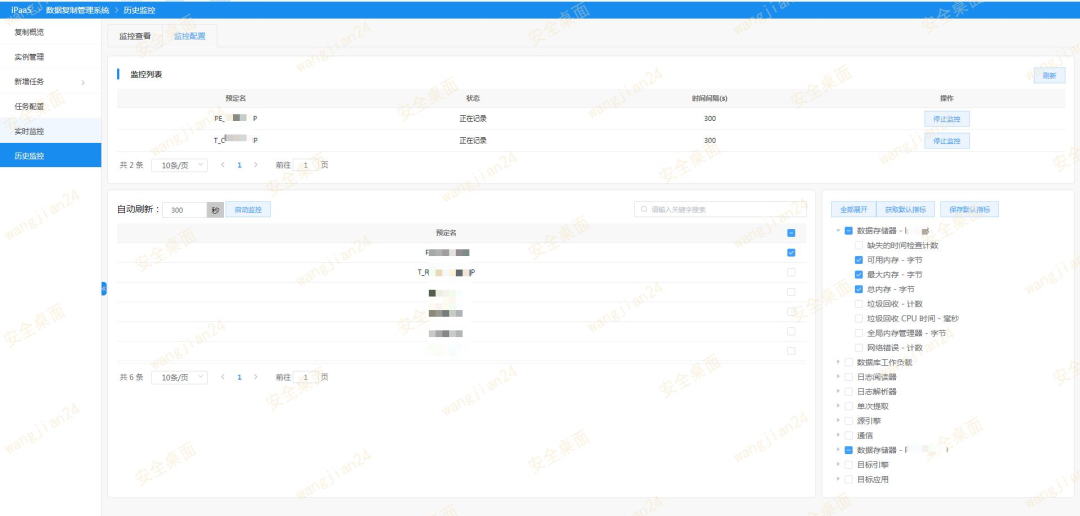Click 停止监控 for the PE_ row
The image size is (1080, 516).
[x=946, y=119]
